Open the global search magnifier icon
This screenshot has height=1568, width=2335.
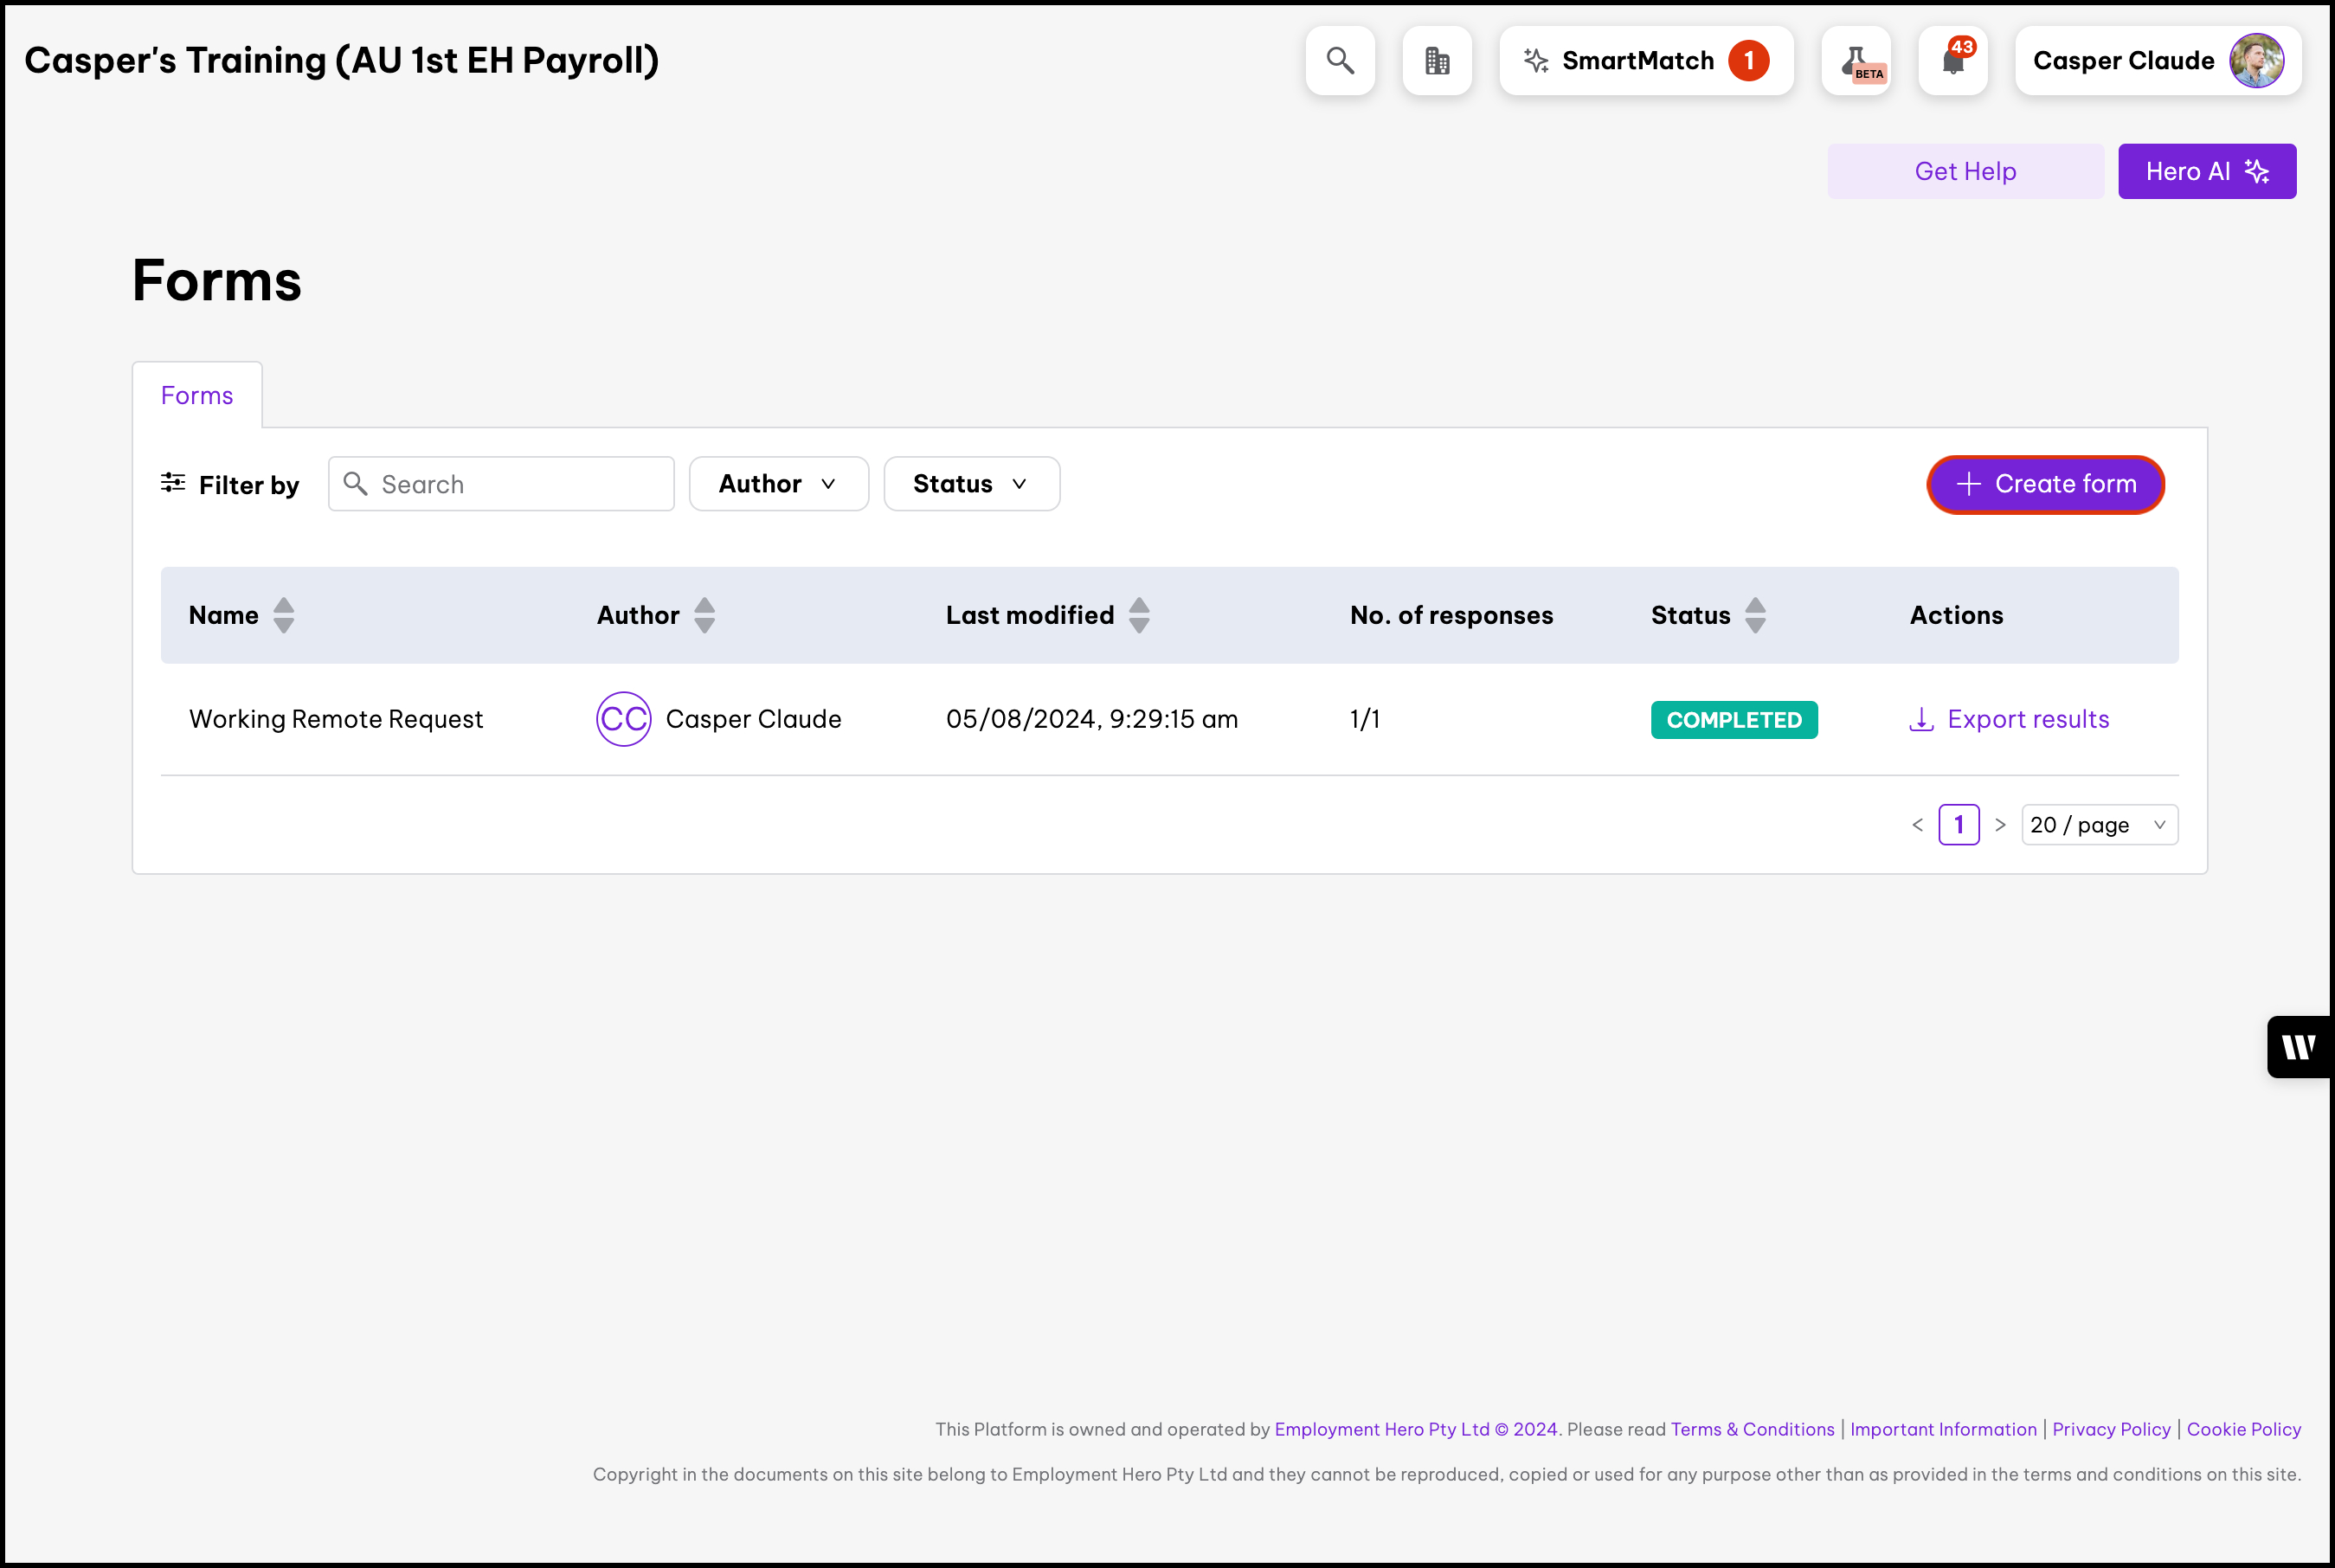[1340, 61]
